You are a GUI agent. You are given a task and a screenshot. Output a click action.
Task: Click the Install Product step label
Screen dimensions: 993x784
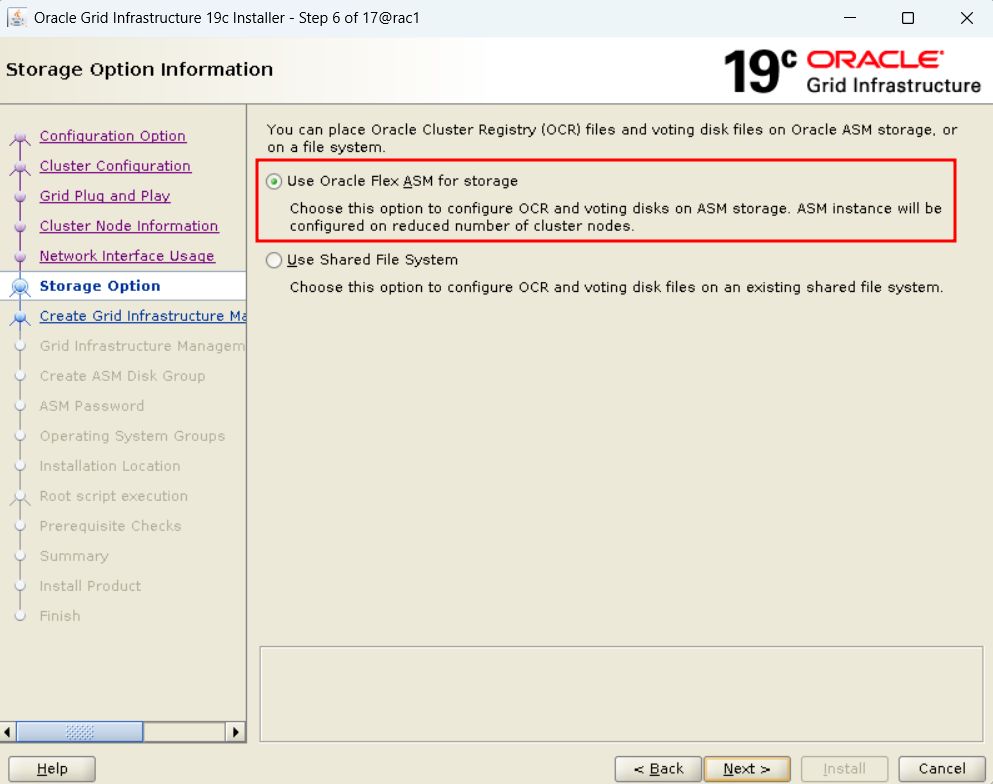point(90,586)
